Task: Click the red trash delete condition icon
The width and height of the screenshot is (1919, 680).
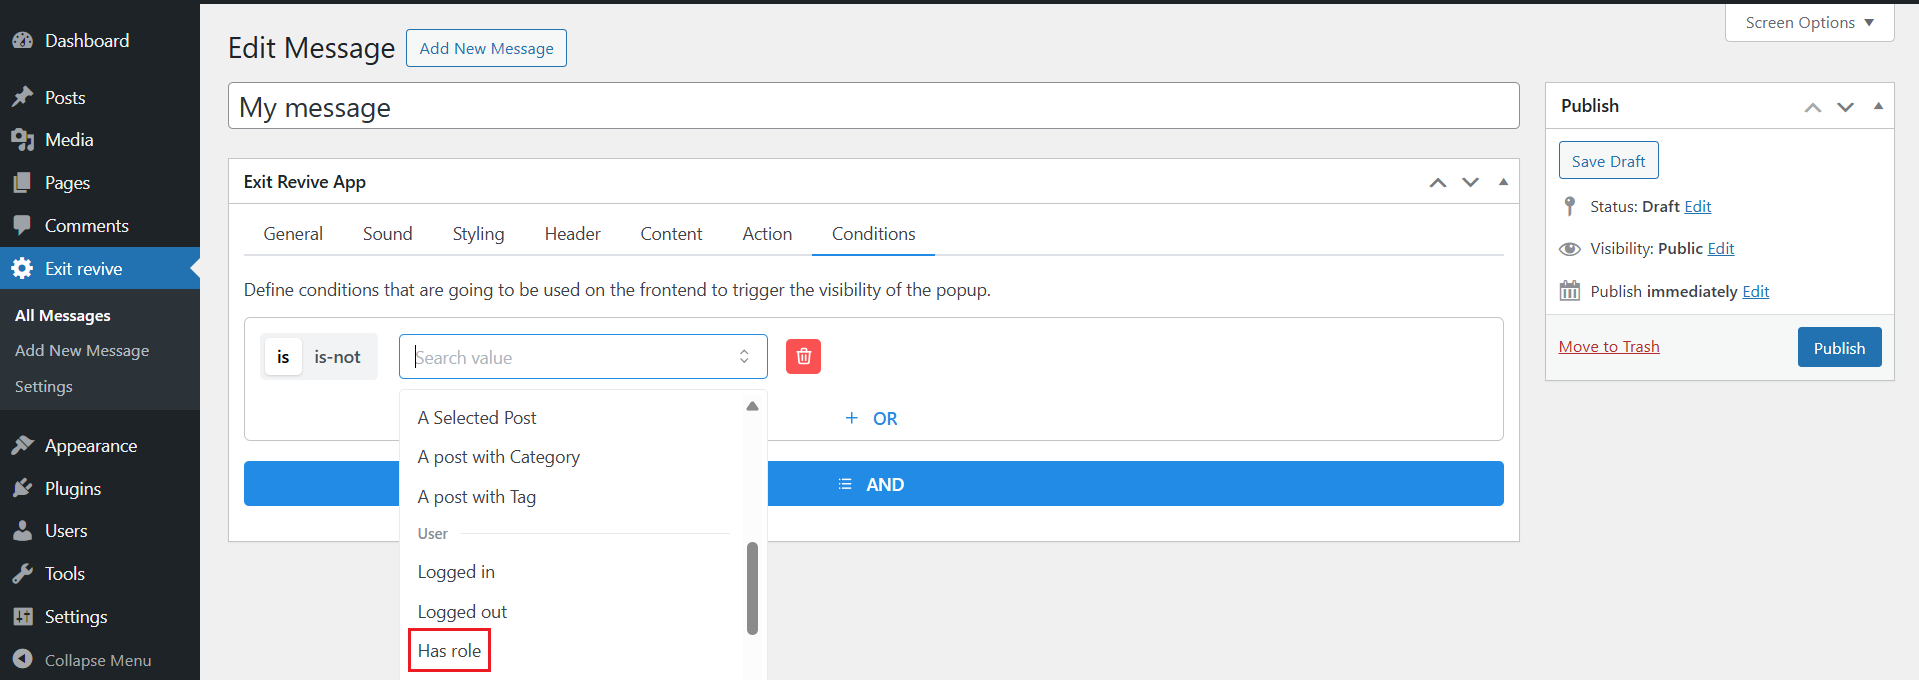Action: 803,357
